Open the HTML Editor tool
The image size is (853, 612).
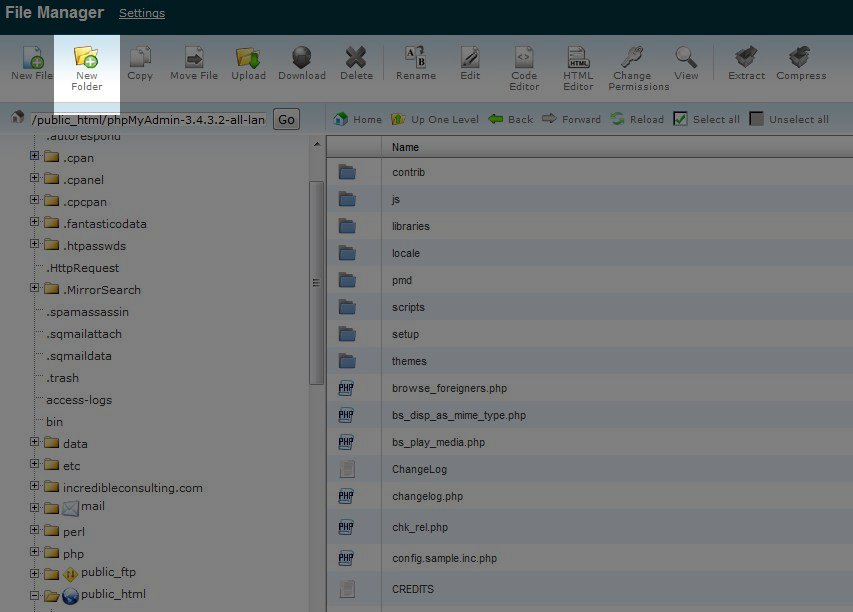coord(578,57)
